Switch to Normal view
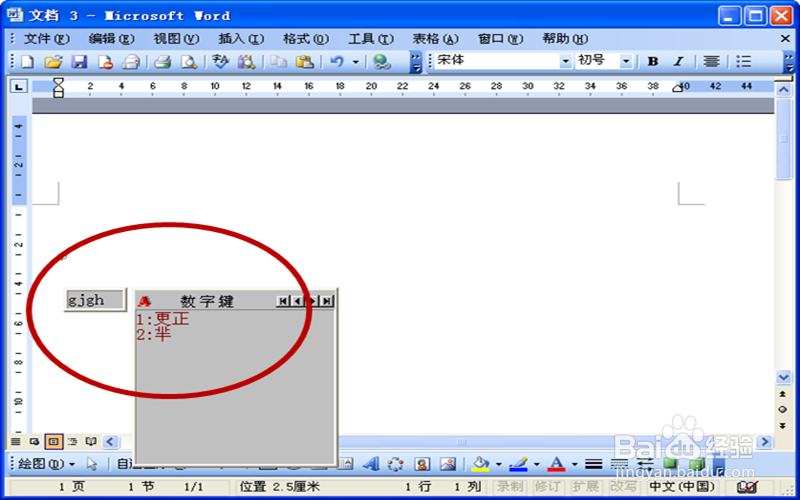 16,441
